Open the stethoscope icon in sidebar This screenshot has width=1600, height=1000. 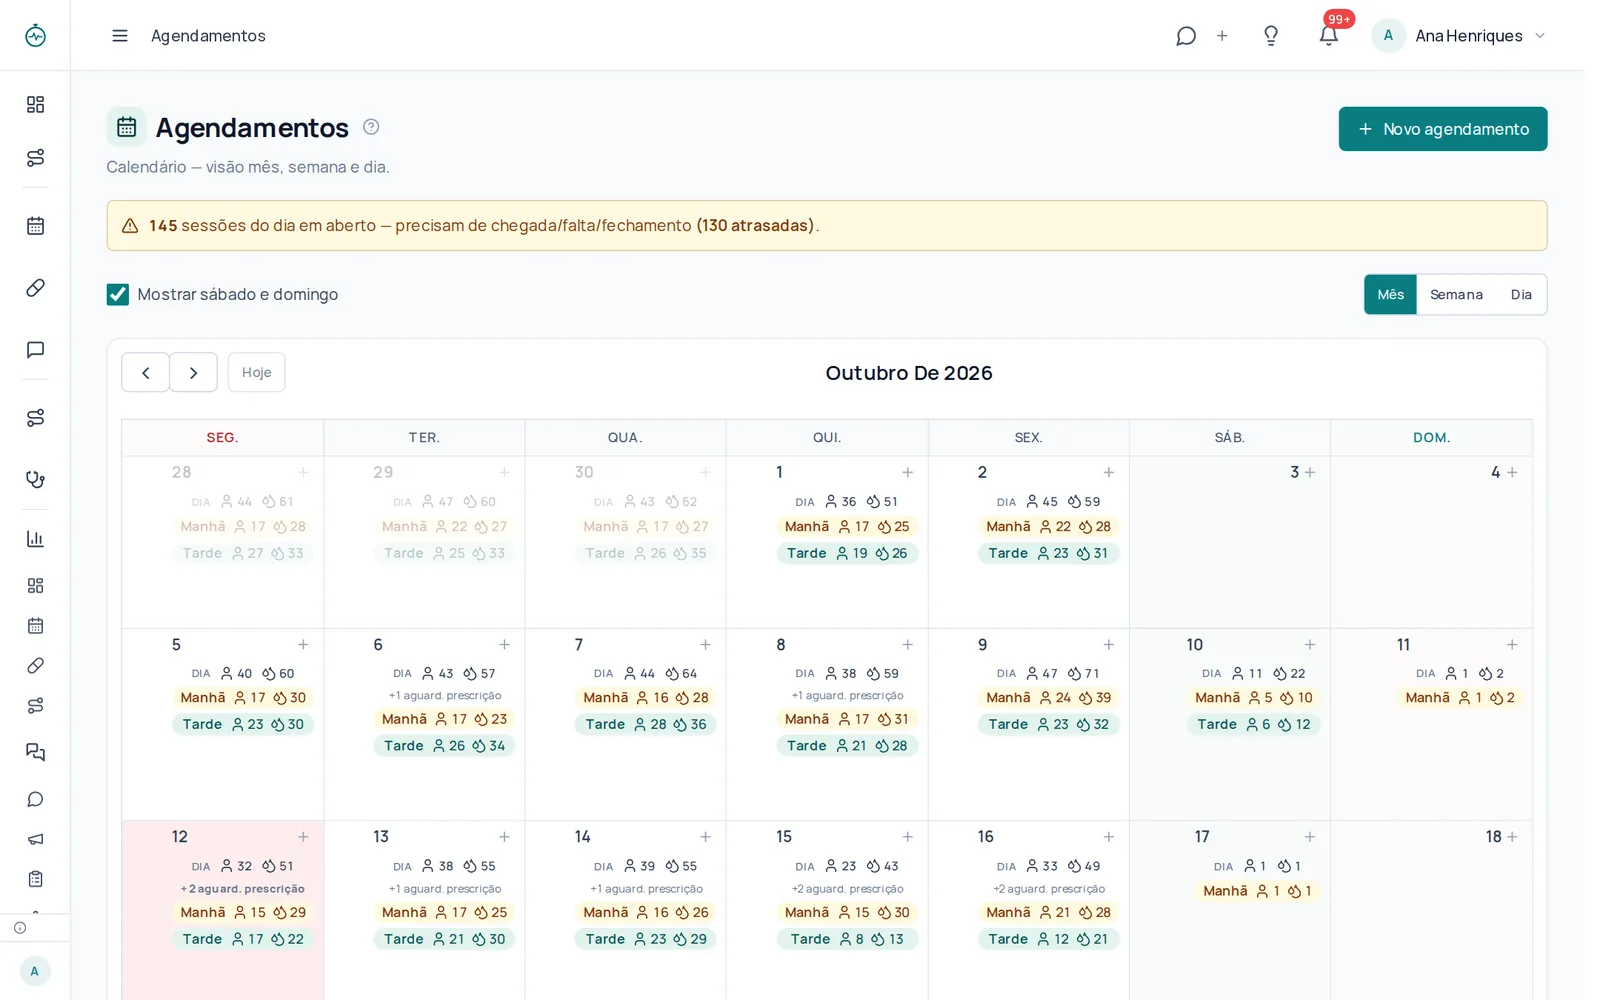point(35,479)
